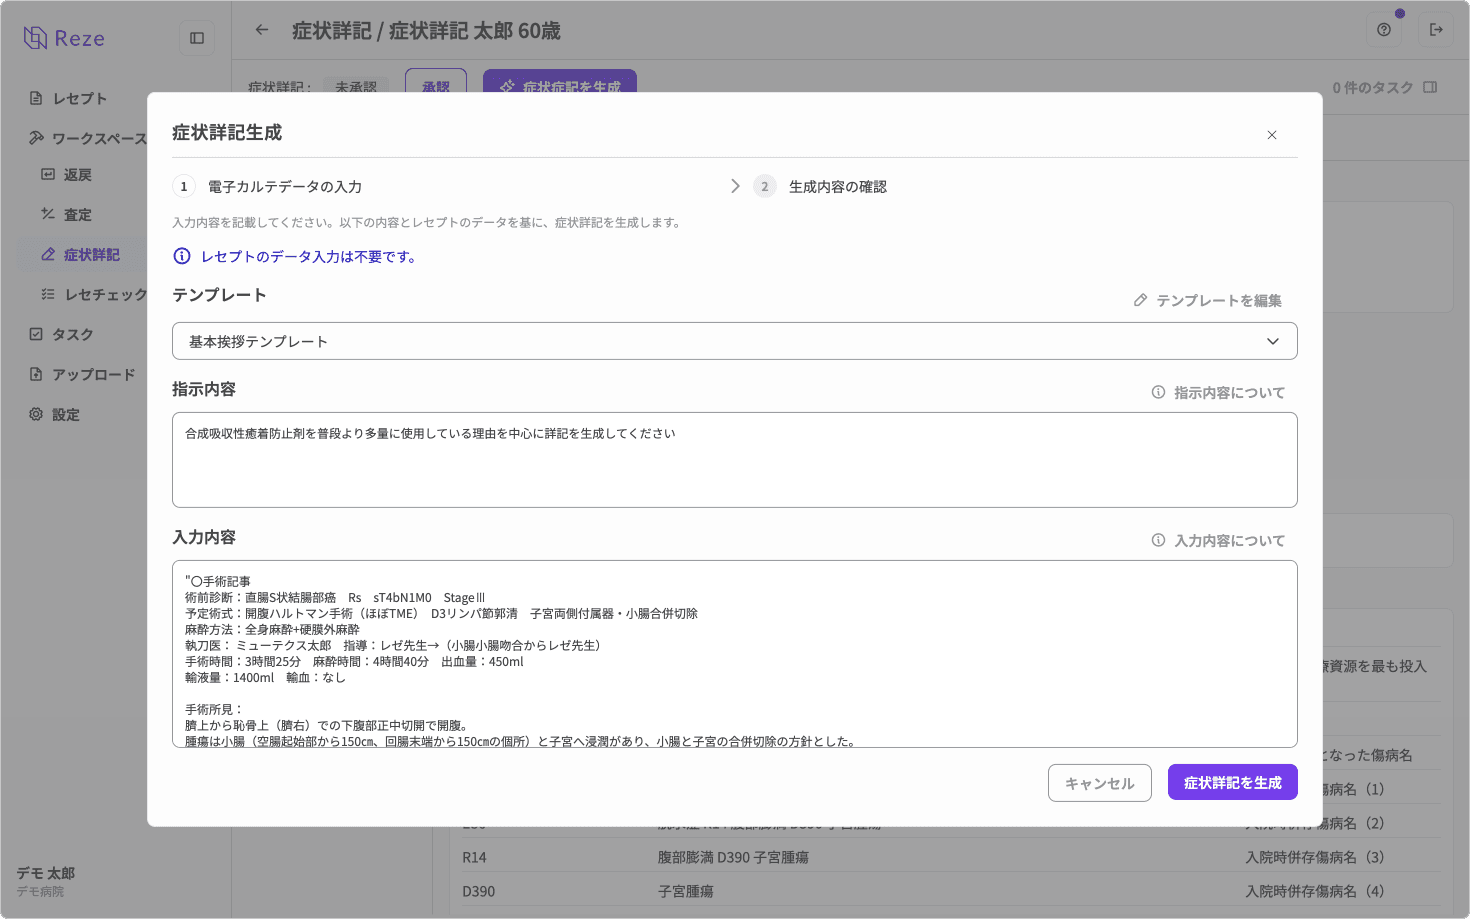
Task: Click the アップロード document icon
Action: click(x=34, y=374)
